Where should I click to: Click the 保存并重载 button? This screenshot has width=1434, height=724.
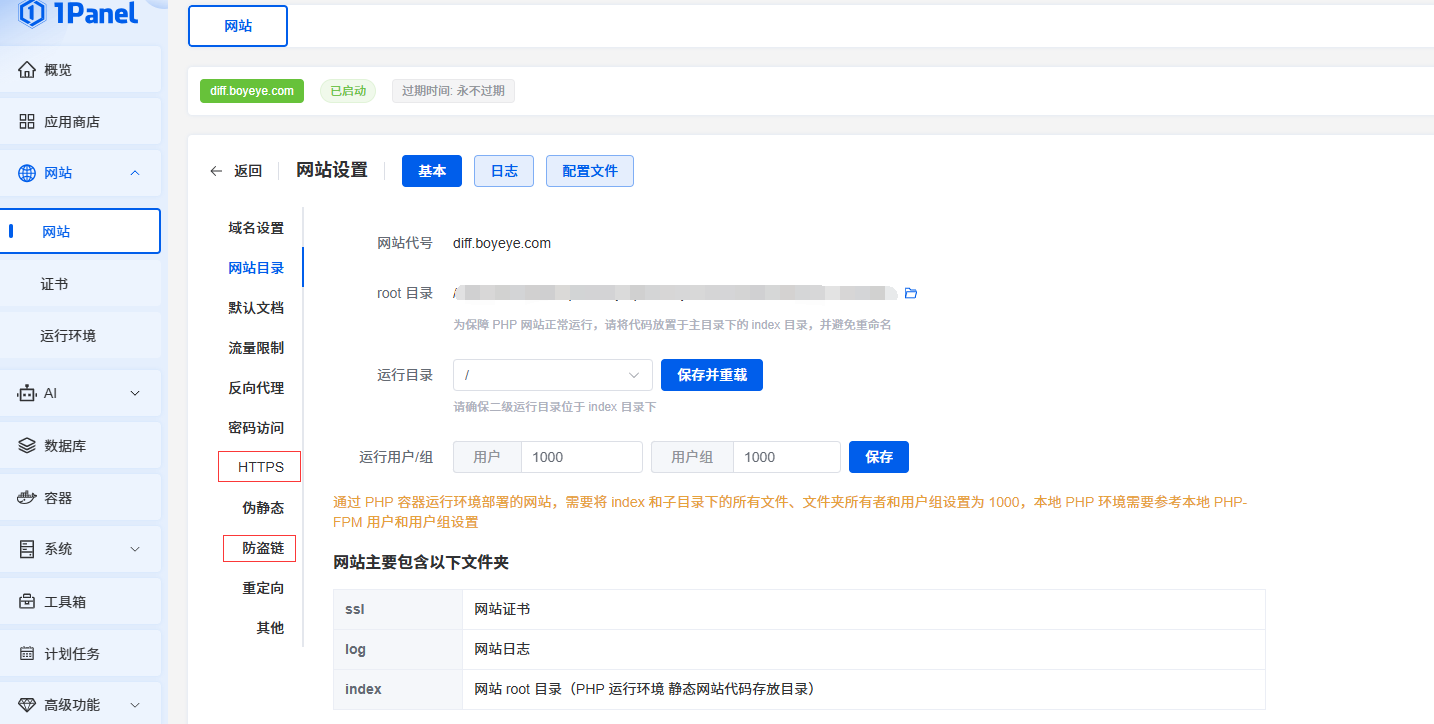pyautogui.click(x=712, y=375)
